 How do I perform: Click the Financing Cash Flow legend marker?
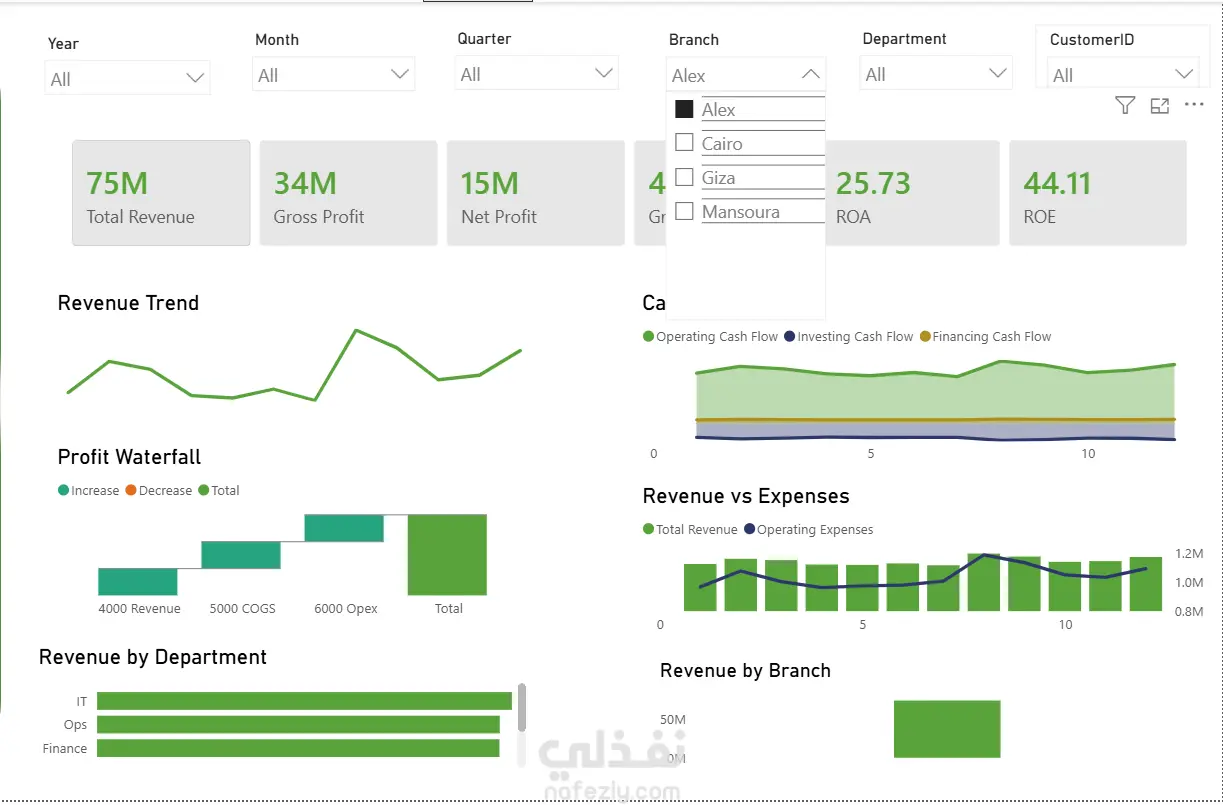click(x=924, y=337)
